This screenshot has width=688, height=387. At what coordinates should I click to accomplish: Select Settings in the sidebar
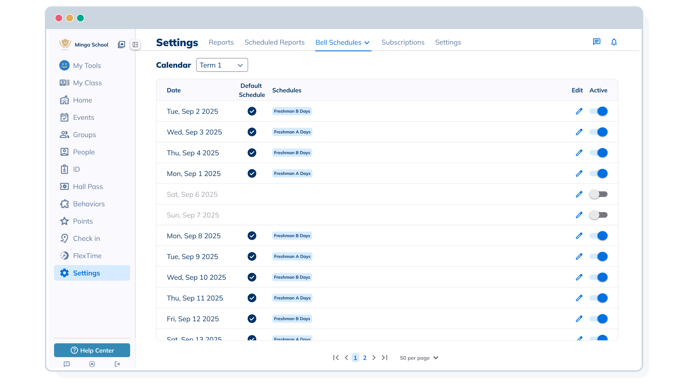tap(92, 273)
